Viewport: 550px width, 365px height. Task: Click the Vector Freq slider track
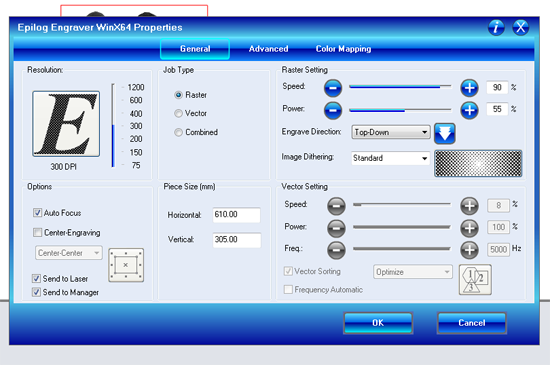pos(402,249)
